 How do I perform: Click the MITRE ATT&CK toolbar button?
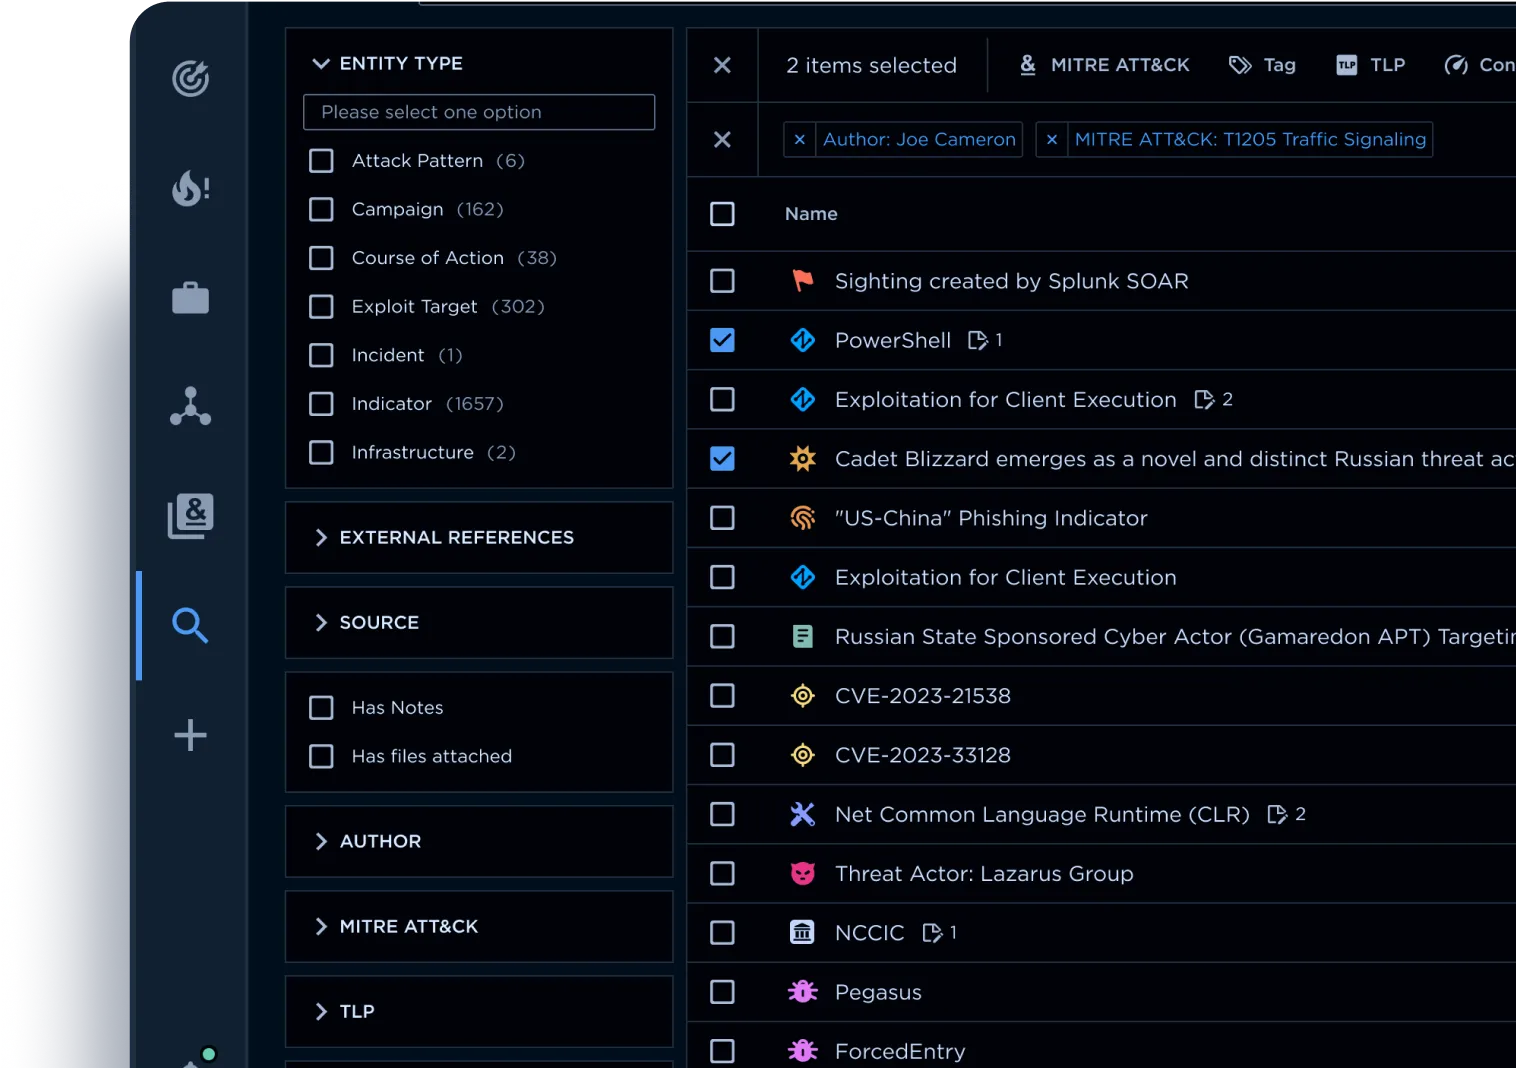coord(1104,65)
